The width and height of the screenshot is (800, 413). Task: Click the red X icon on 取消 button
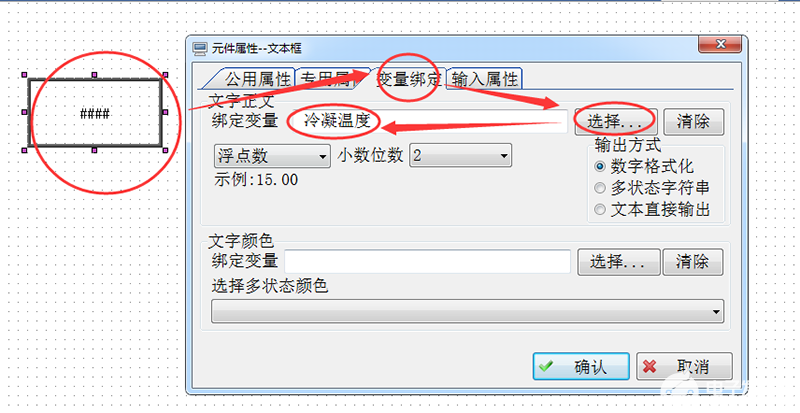coord(649,367)
